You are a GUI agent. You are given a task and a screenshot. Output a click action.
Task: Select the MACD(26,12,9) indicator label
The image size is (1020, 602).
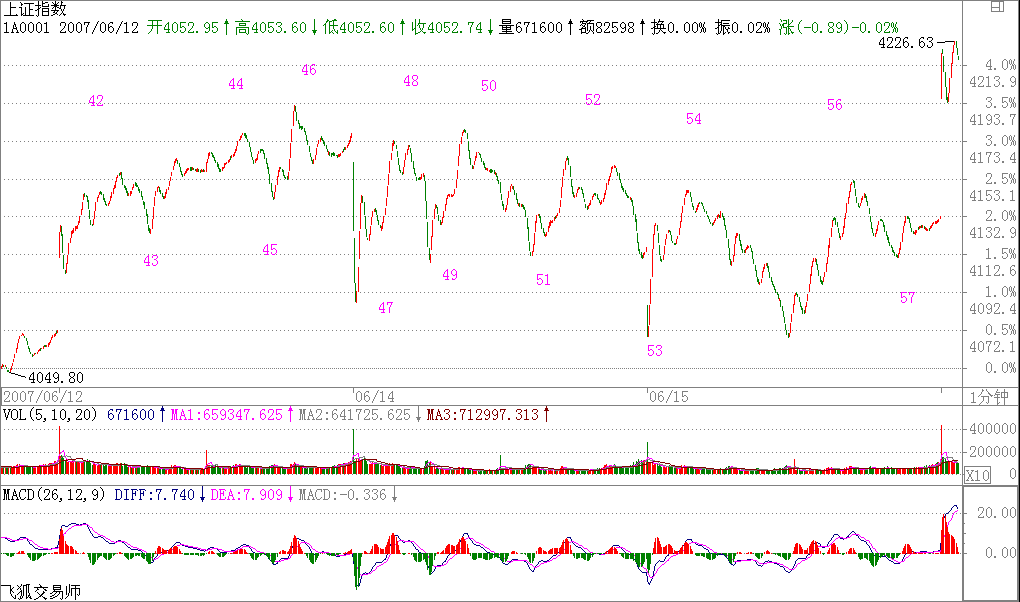[55, 494]
